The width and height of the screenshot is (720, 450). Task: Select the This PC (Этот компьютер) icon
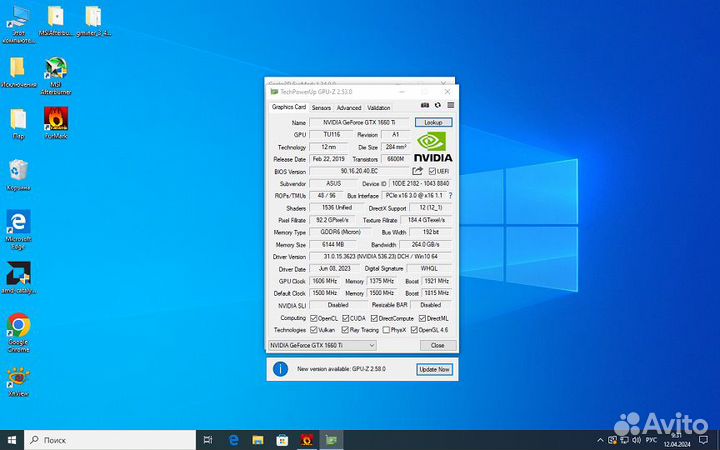point(18,25)
